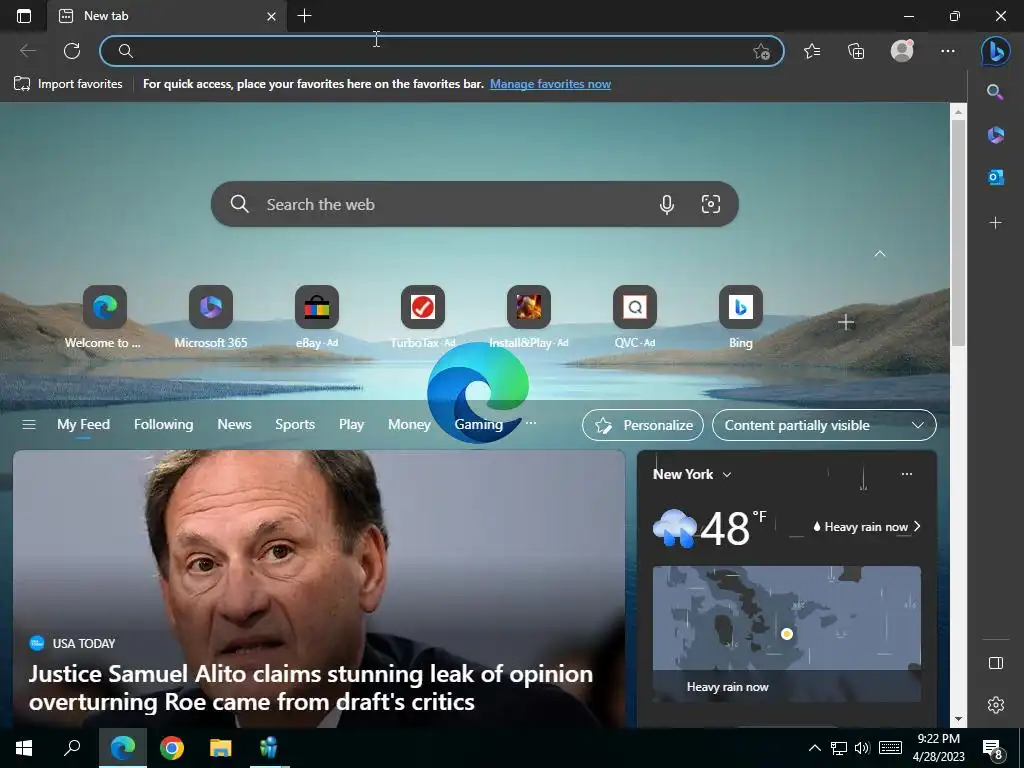
Task: Open Settings and more ellipsis menu
Action: pos(948,51)
